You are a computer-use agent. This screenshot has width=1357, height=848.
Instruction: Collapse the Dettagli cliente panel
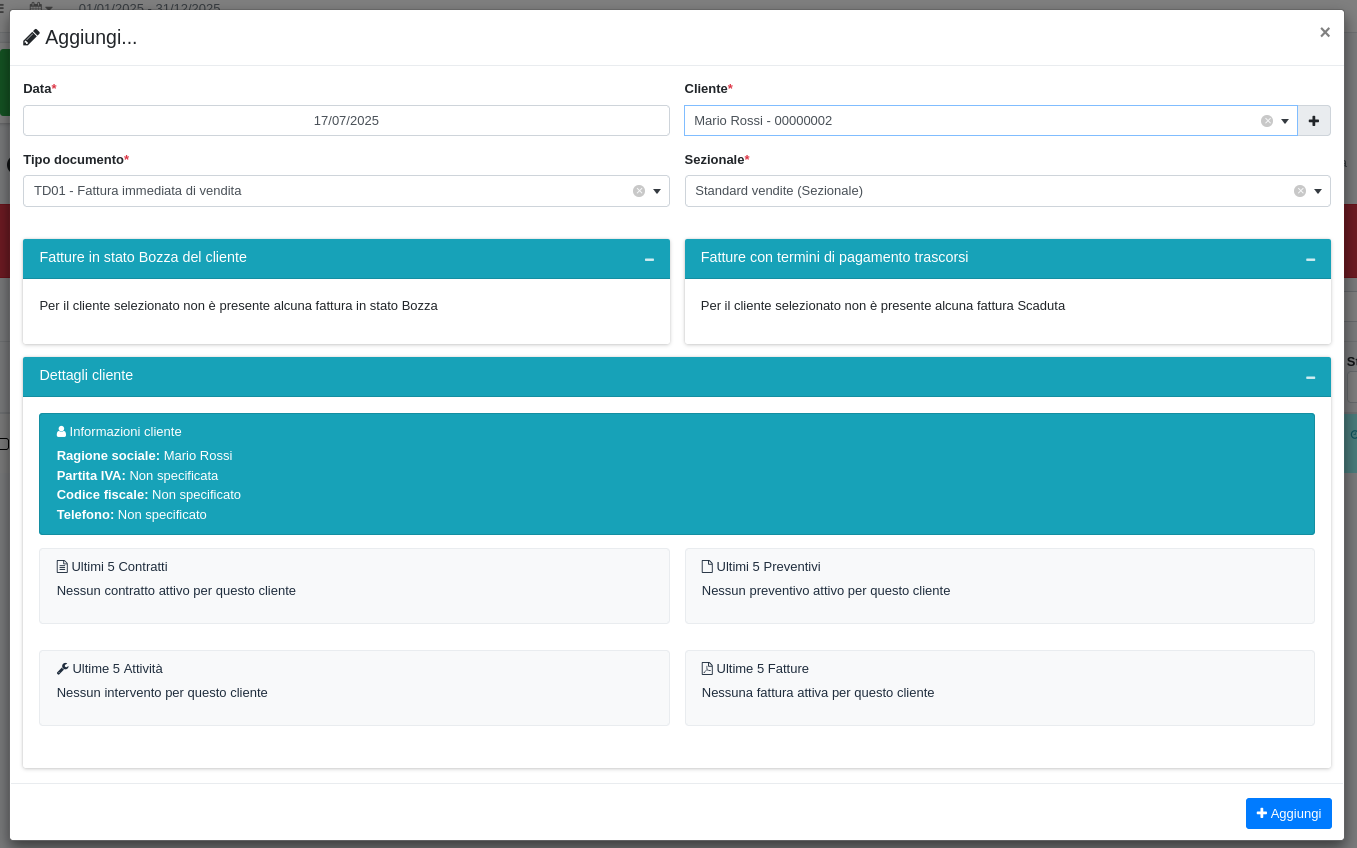(1310, 377)
